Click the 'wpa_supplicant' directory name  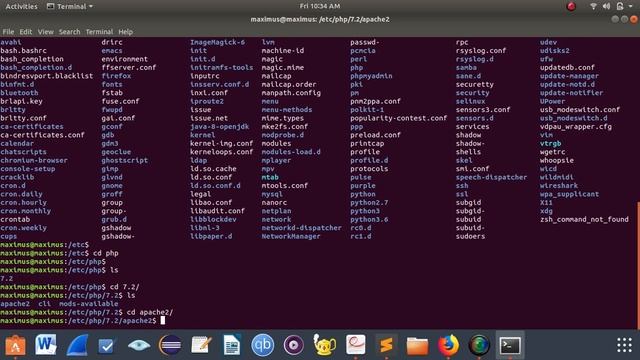(x=569, y=194)
